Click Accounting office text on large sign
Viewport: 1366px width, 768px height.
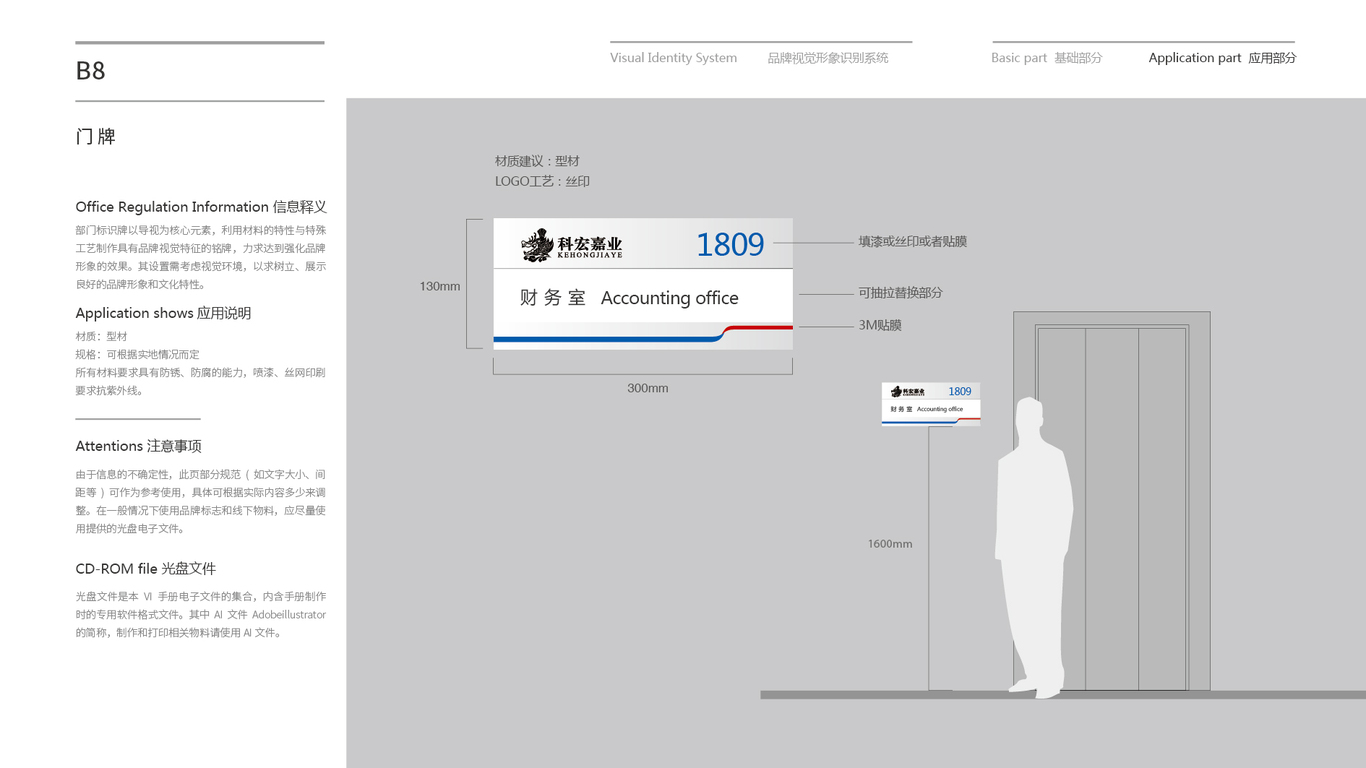click(x=669, y=298)
